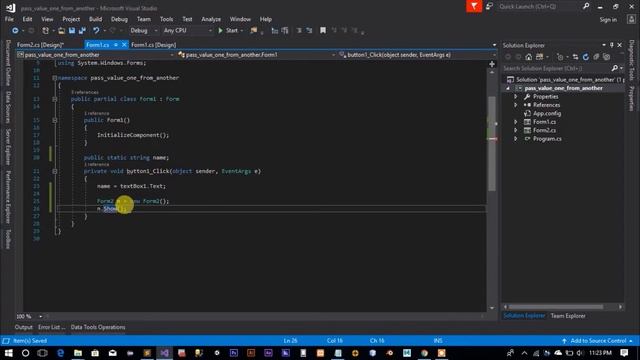Click the Refresh icon in Solution Explorer
This screenshot has width=640, height=360.
586,57
